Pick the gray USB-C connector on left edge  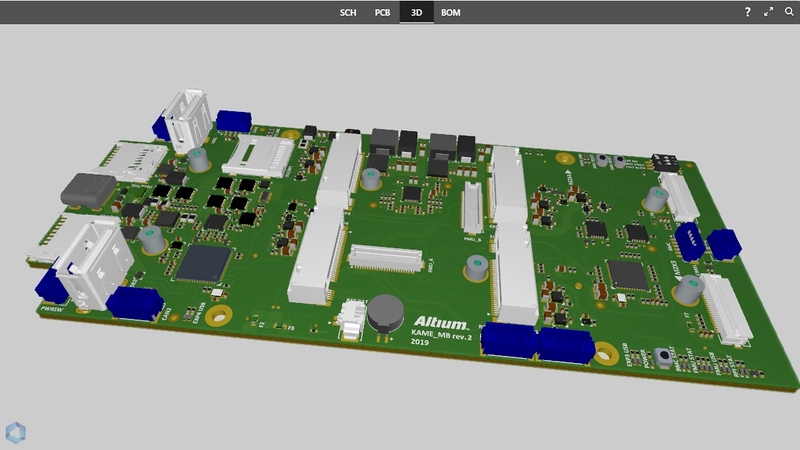click(x=90, y=190)
